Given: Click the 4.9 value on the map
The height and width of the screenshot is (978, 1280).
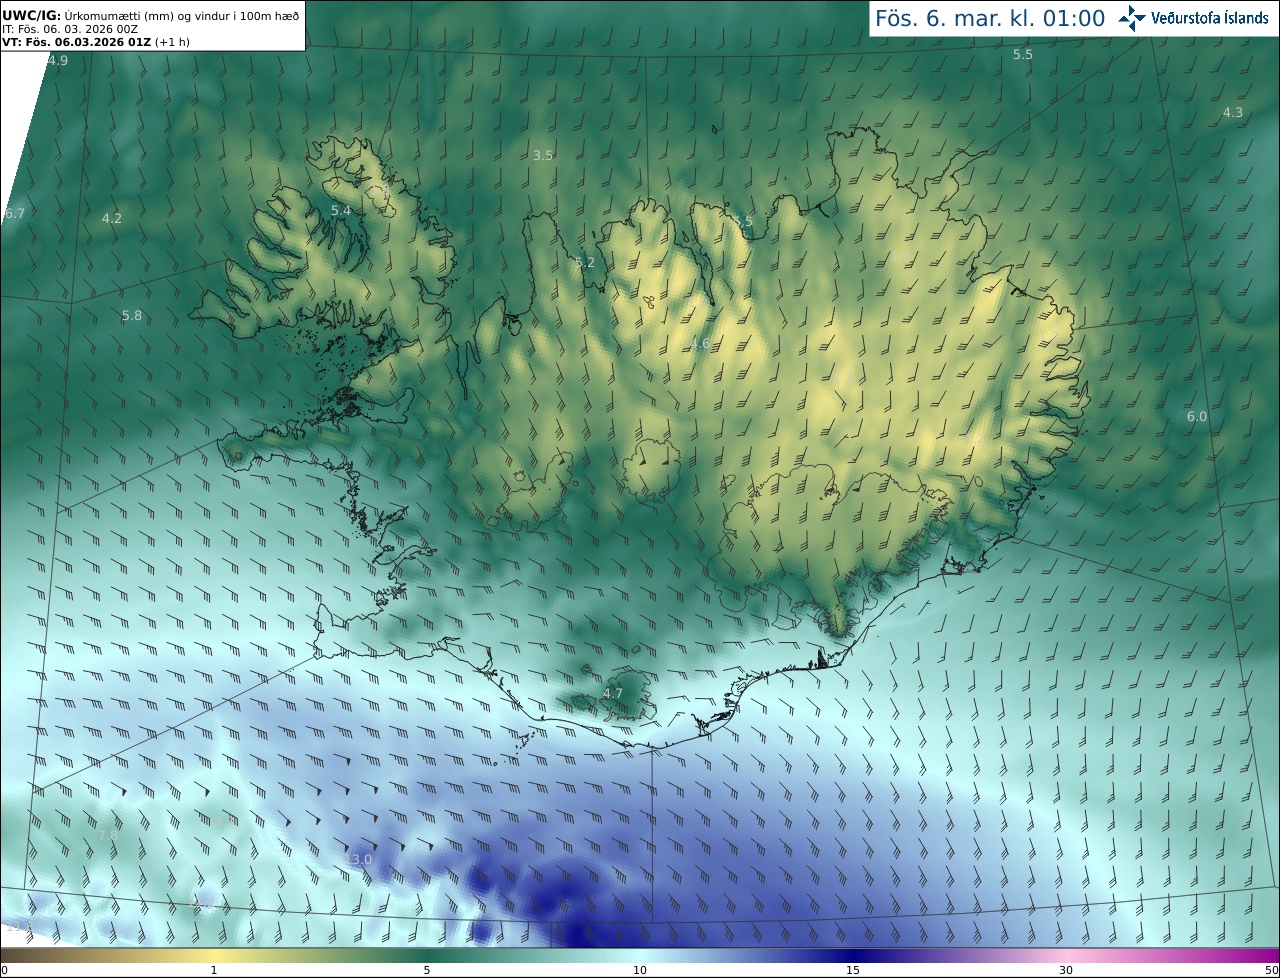Looking at the screenshot, I should tap(58, 60).
